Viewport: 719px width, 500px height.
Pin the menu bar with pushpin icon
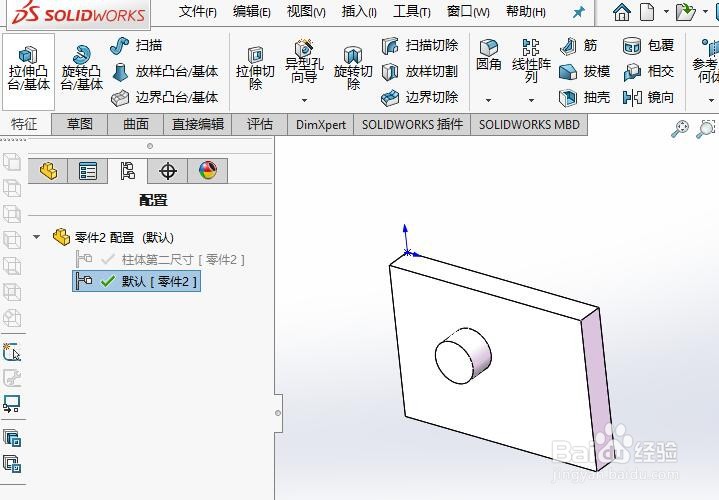[579, 12]
